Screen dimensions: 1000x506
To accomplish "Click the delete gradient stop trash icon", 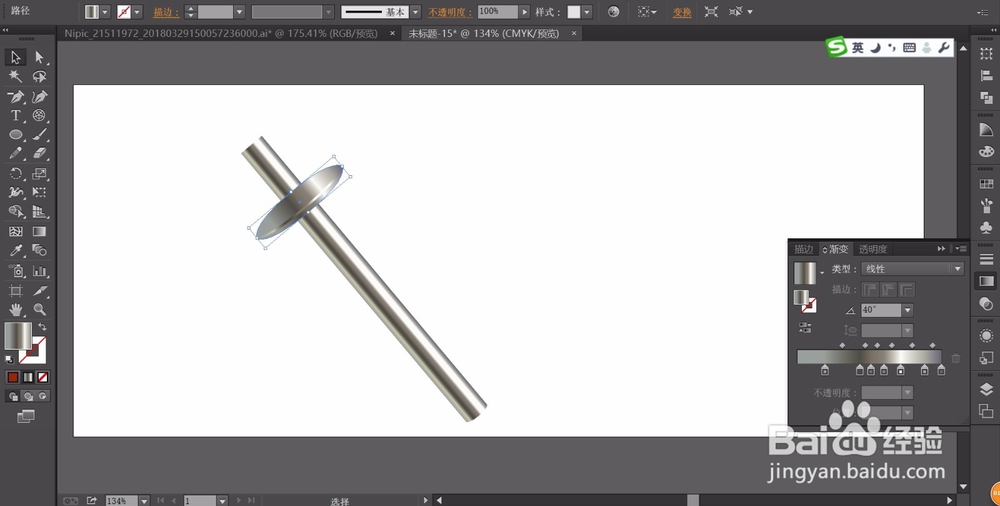I will pos(955,358).
